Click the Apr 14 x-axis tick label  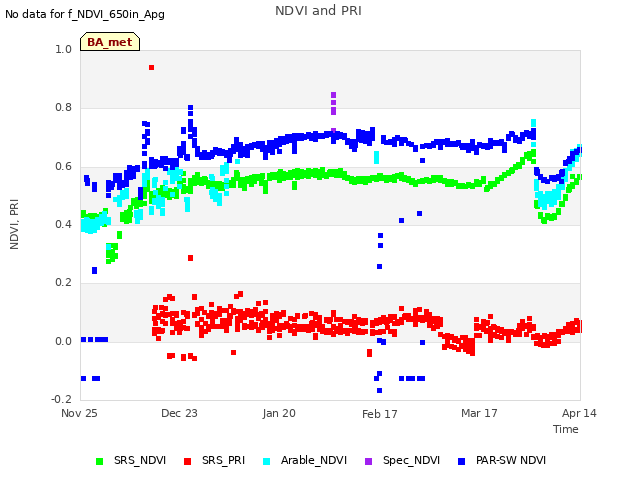click(579, 413)
